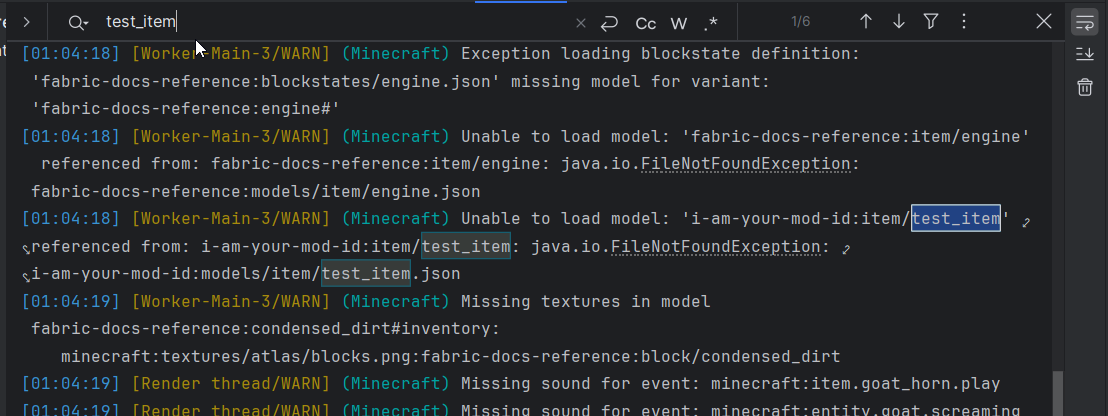Close the search bar
The width and height of the screenshot is (1108, 416).
pos(1043,21)
